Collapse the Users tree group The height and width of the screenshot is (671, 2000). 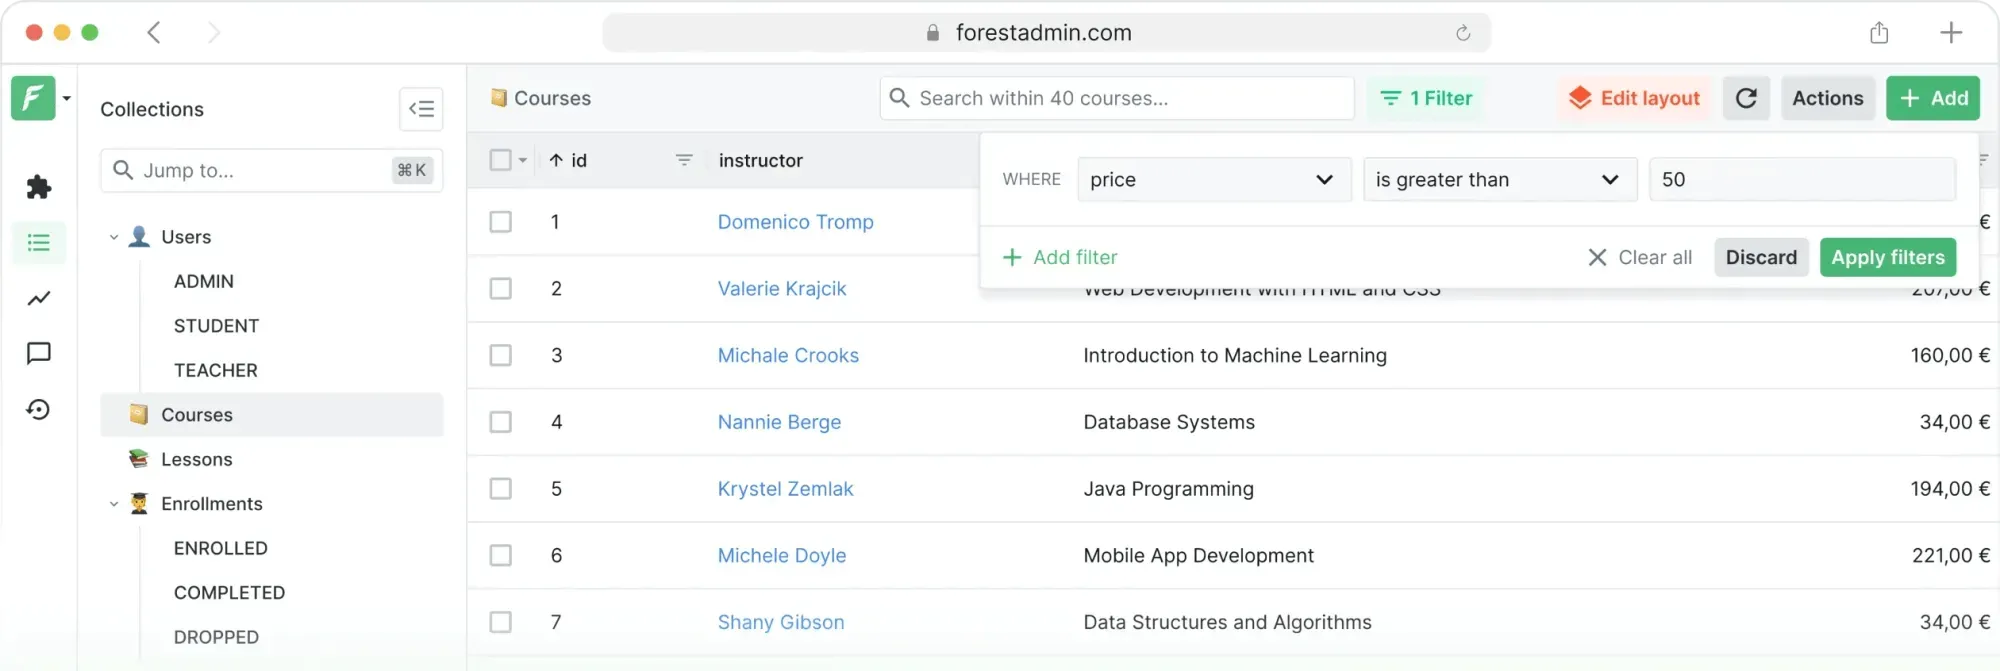pos(114,237)
